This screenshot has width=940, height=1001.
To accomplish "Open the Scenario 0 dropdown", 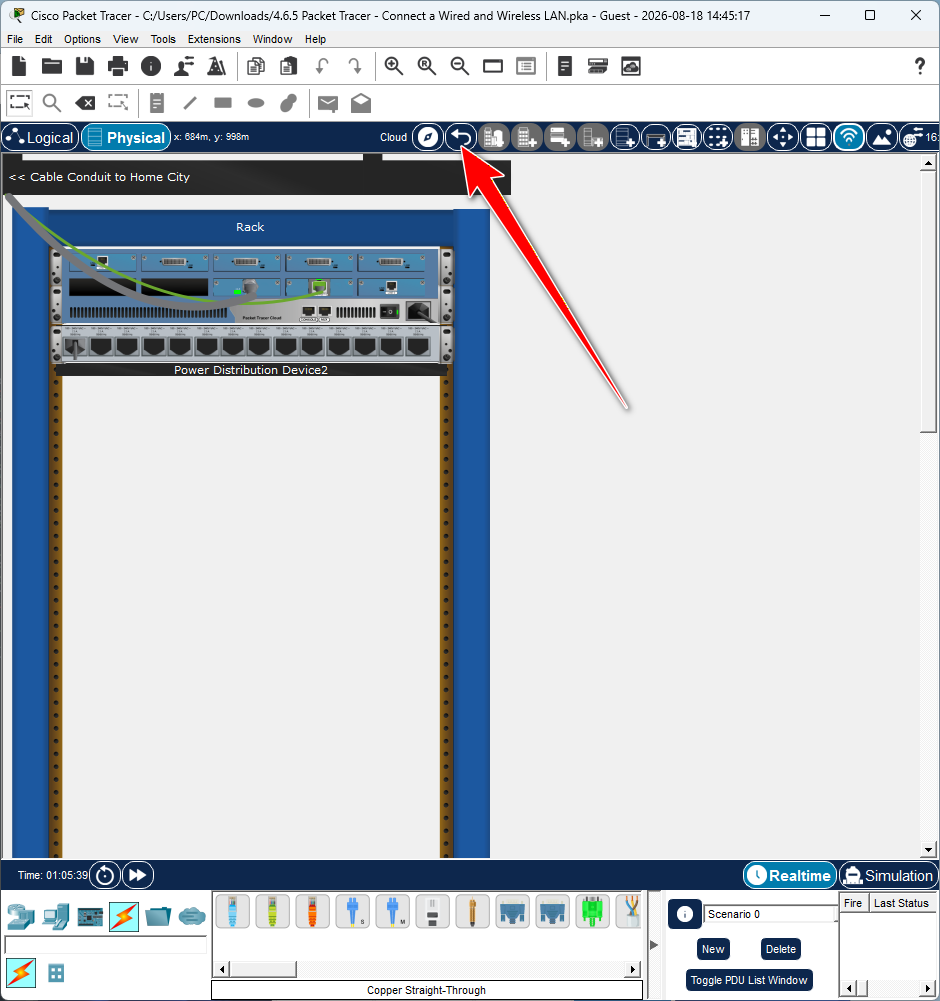I will [769, 914].
